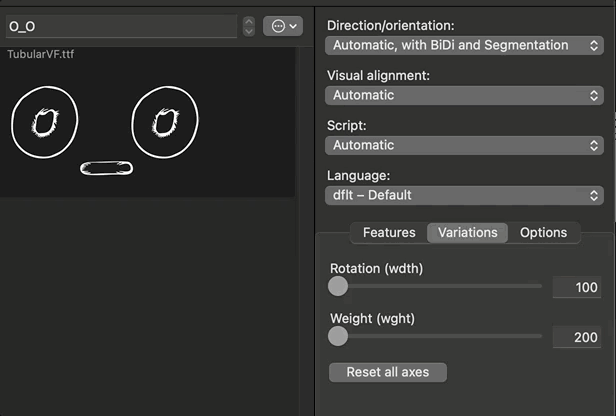Click the Rotation (wdth) slider handle

tap(338, 286)
